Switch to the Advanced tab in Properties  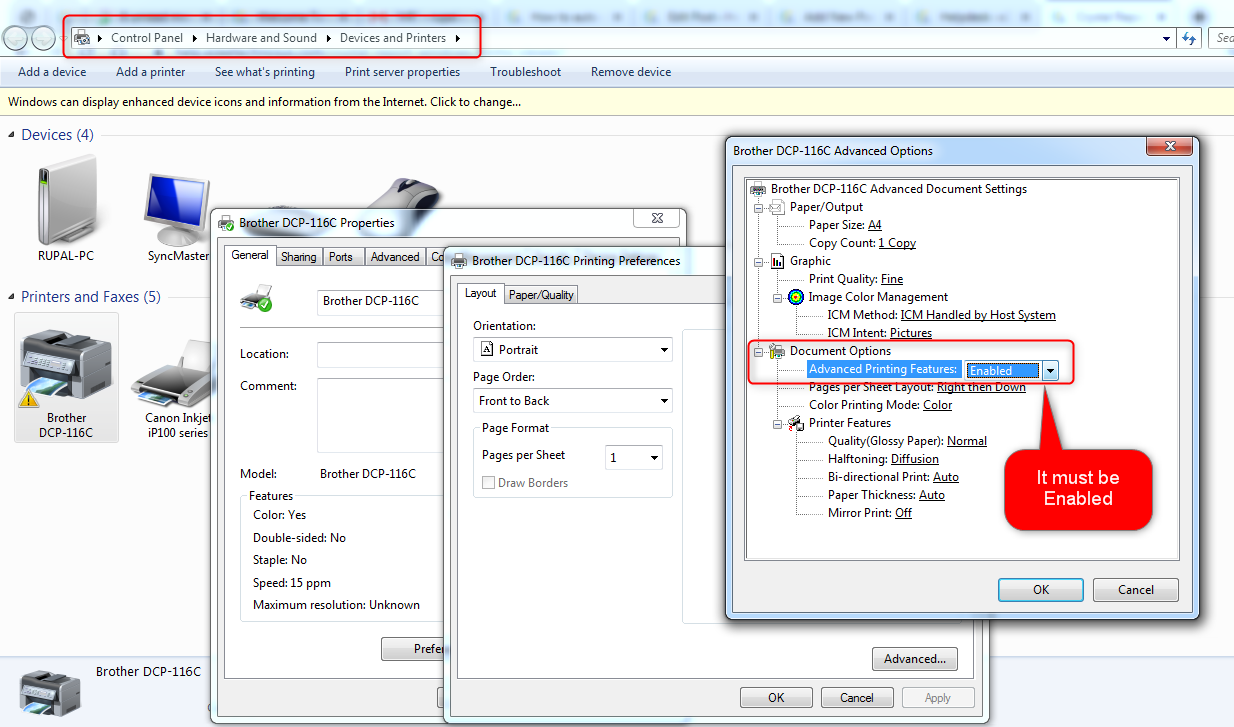point(395,257)
